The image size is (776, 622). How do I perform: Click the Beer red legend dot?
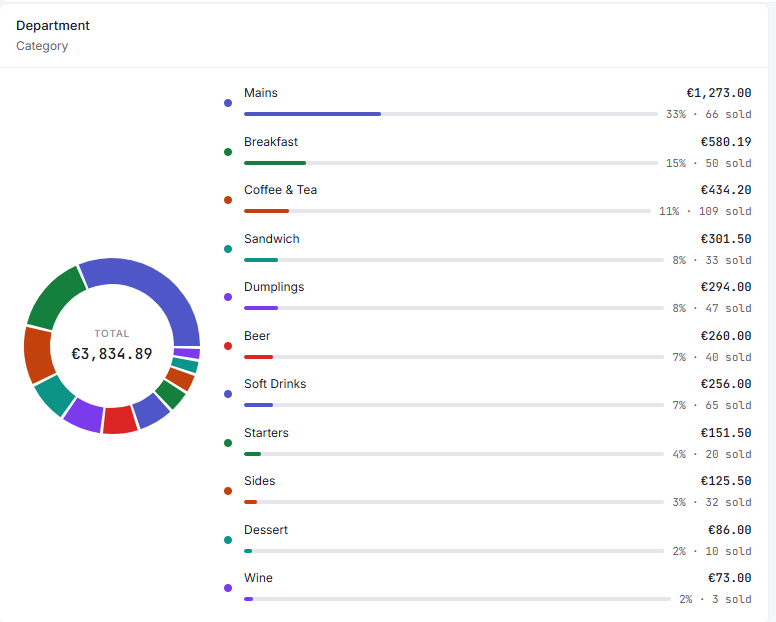(228, 346)
